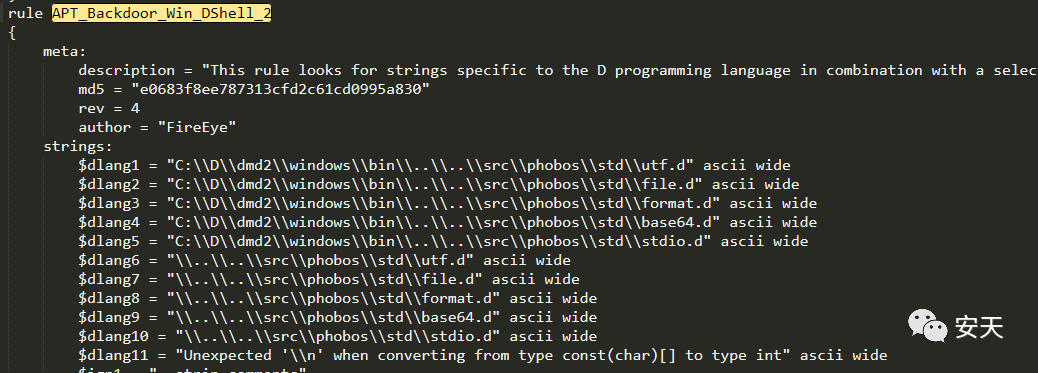Click the strings: section label
Image resolution: width=1038 pixels, height=373 pixels.
click(x=78, y=146)
